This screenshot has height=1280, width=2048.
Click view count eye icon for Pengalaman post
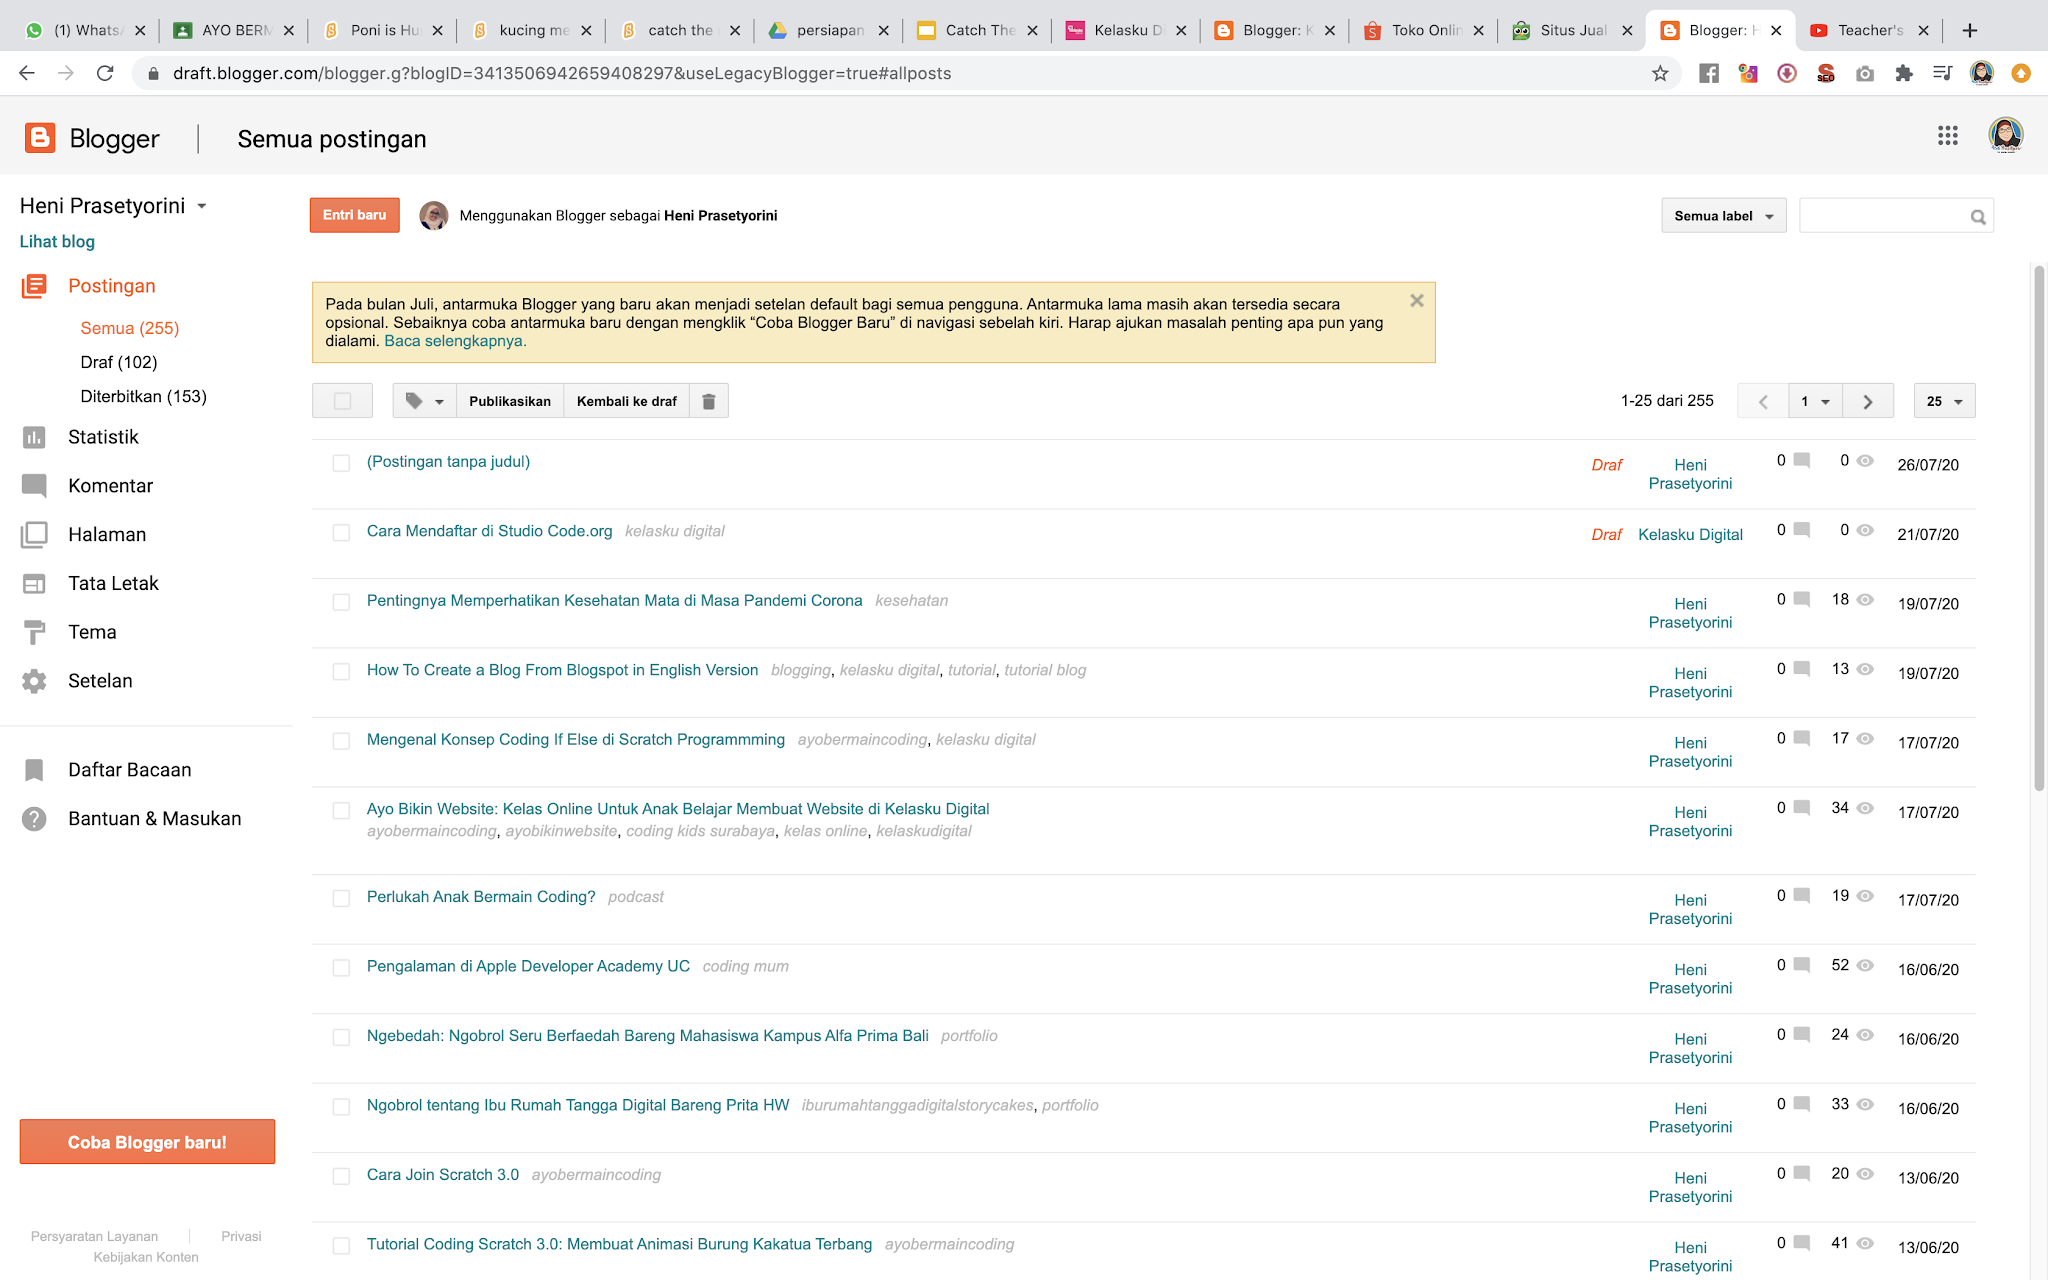pyautogui.click(x=1865, y=966)
